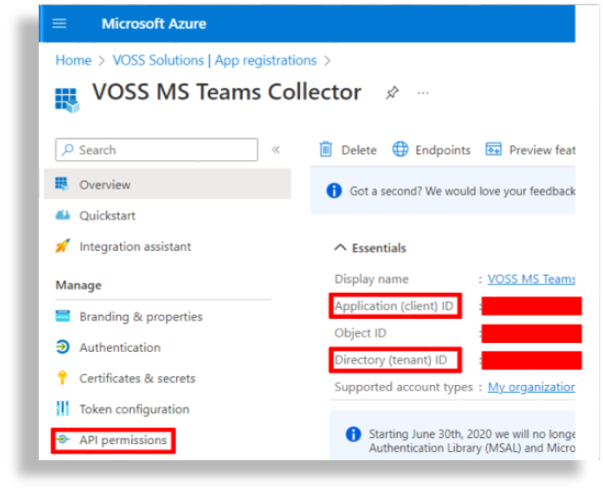Click the Token configuration bars icon
603x494 pixels.
pos(63,408)
